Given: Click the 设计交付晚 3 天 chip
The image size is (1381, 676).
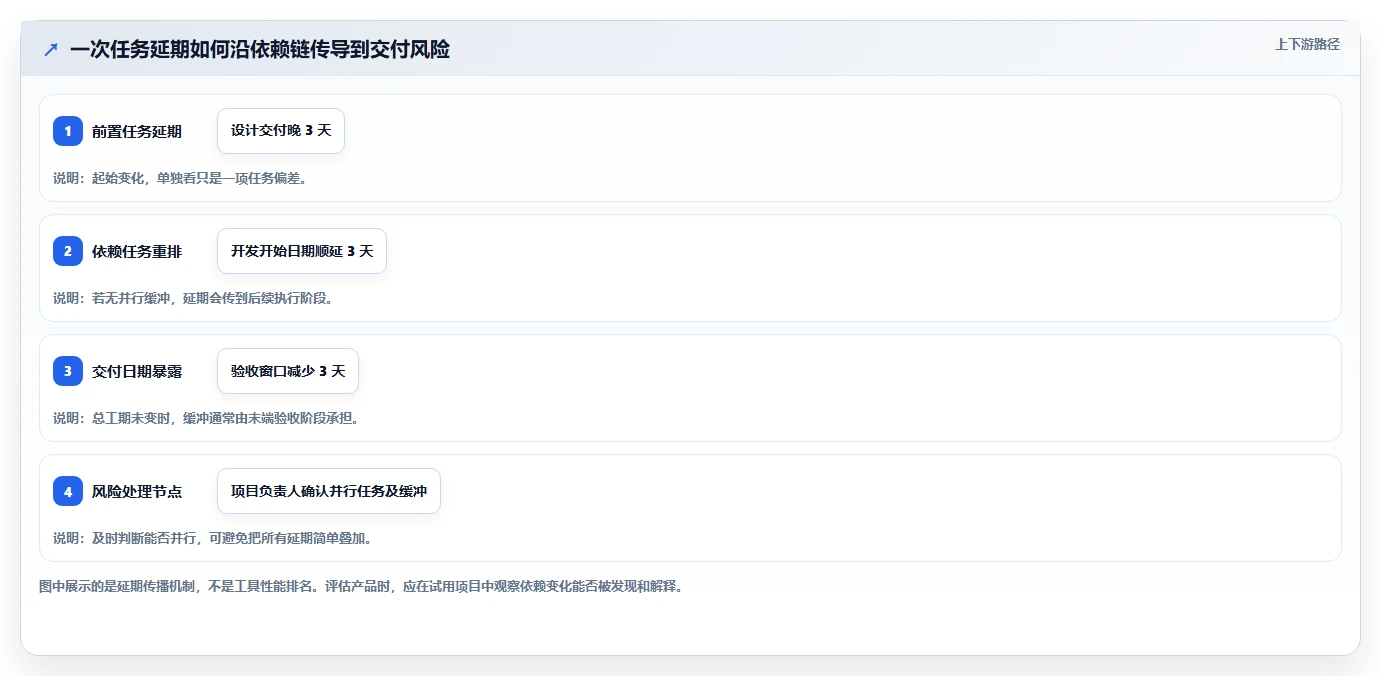Looking at the screenshot, I should (281, 131).
